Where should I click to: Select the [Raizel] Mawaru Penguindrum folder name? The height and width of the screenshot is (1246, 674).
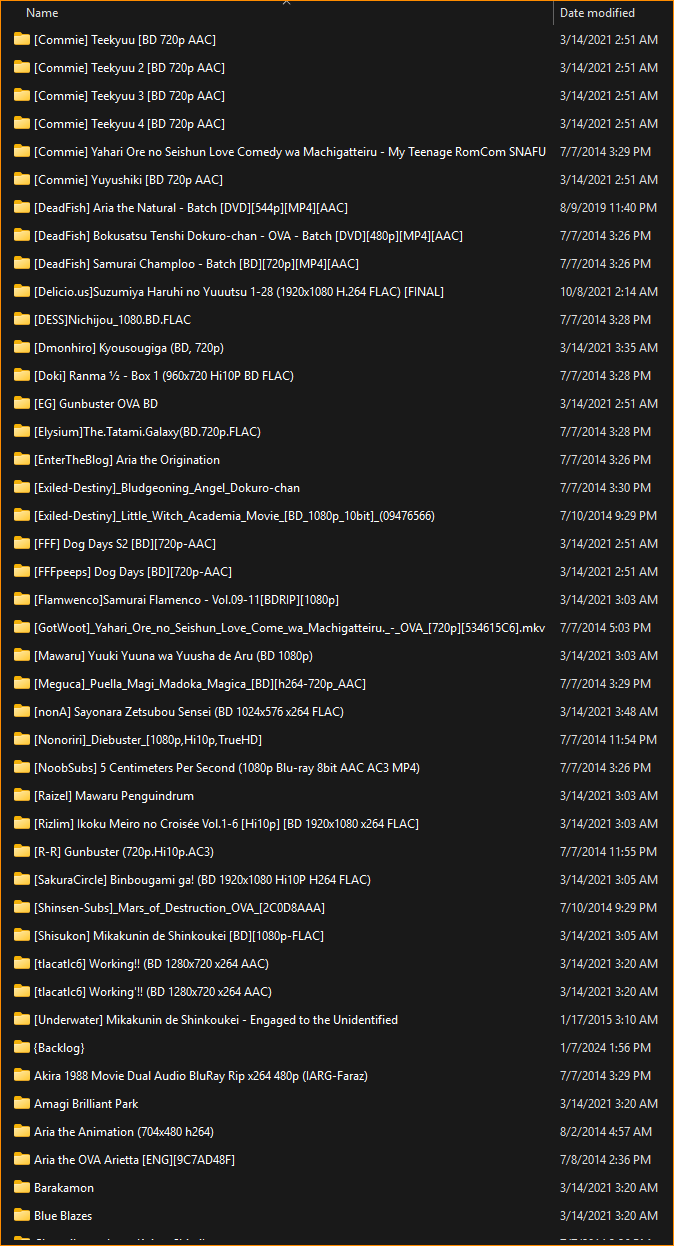click(114, 796)
